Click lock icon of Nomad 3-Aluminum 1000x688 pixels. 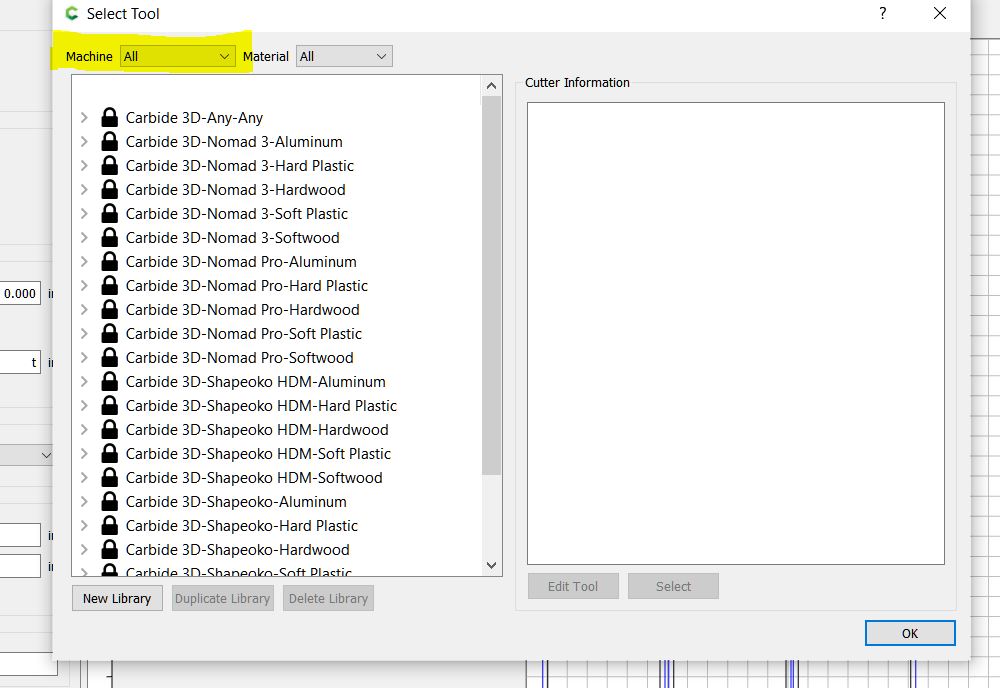tap(110, 142)
